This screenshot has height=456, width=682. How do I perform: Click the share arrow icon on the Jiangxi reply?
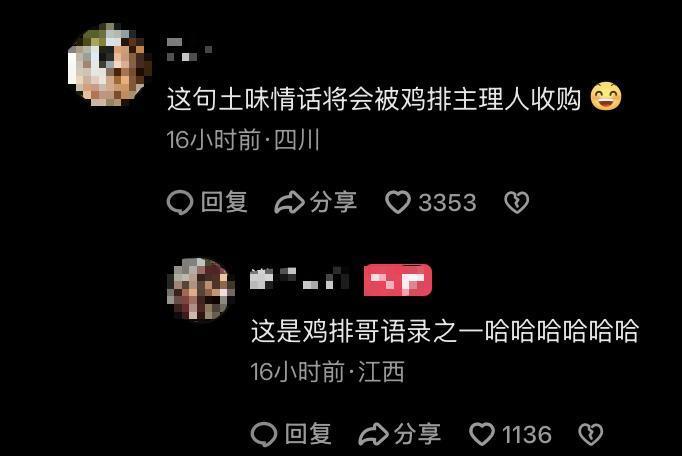pyautogui.click(x=373, y=434)
